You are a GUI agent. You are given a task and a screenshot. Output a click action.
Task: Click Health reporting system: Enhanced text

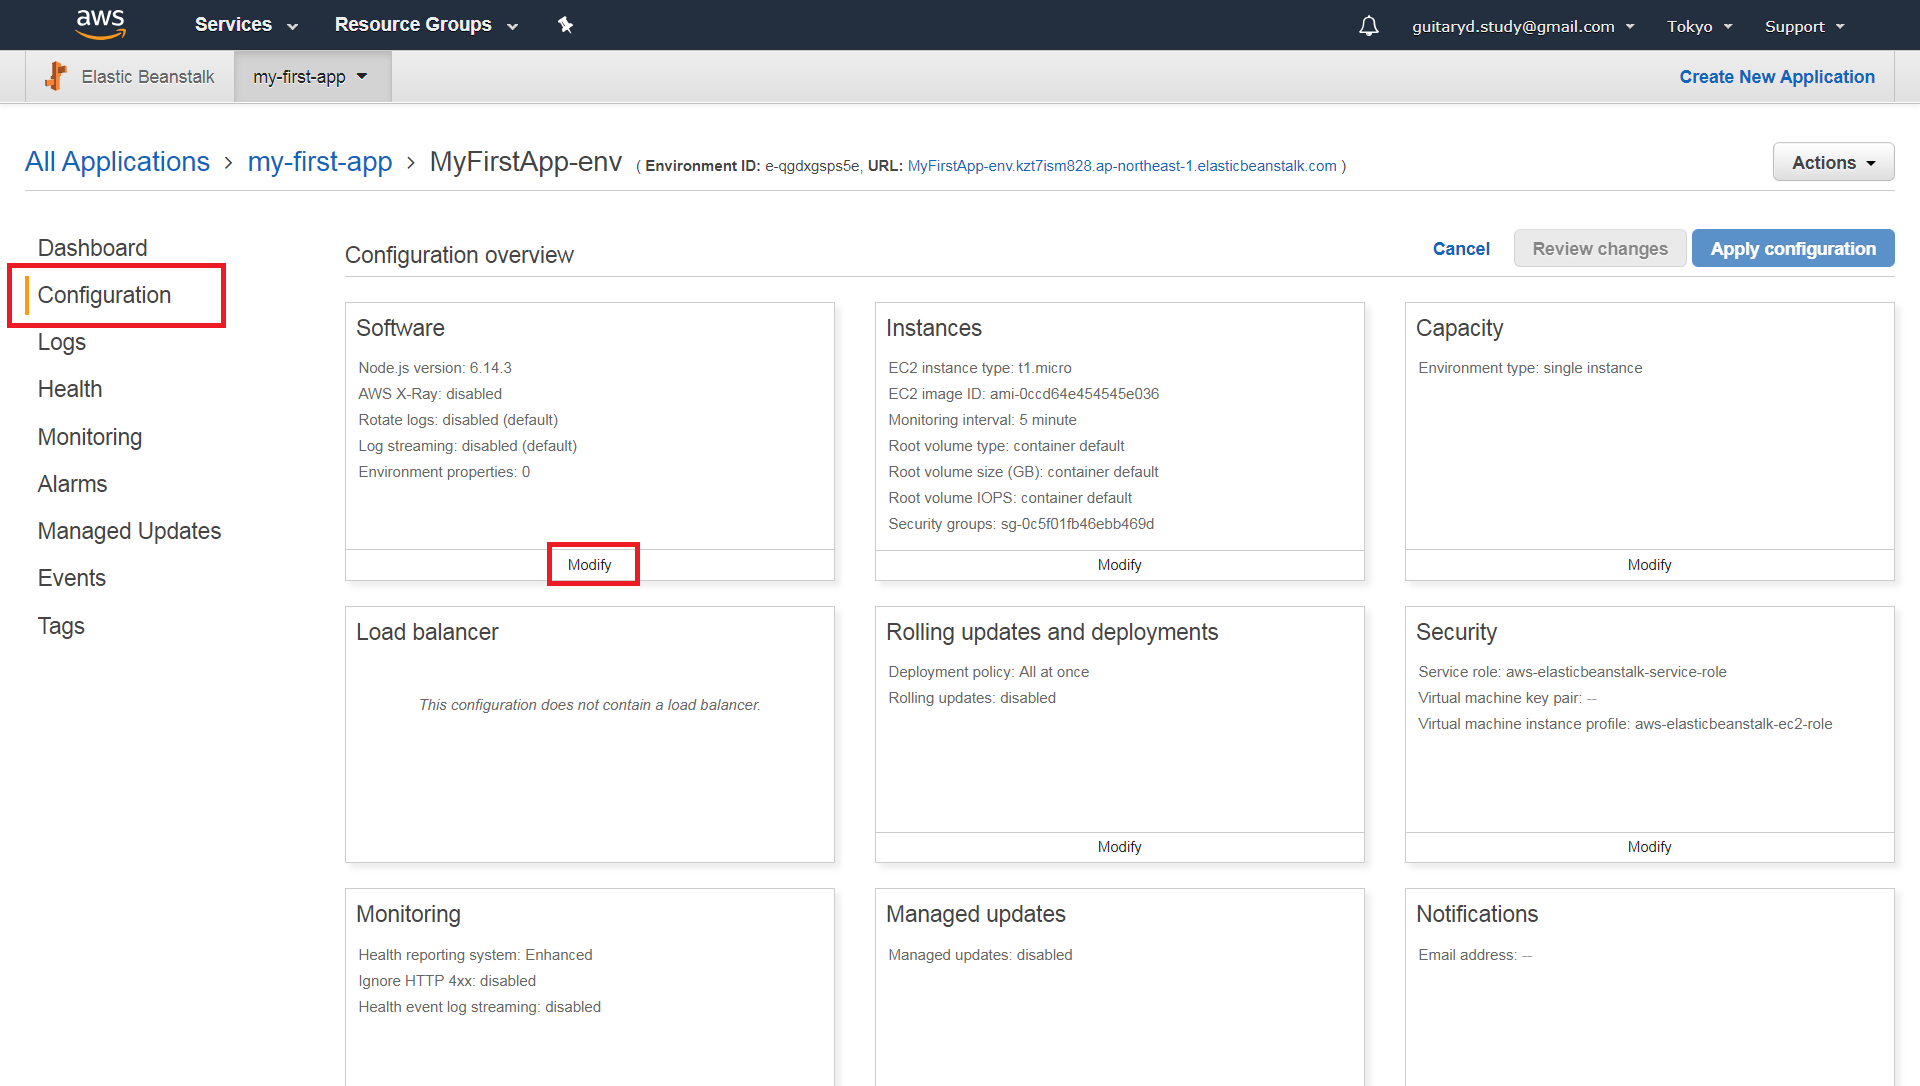point(475,955)
